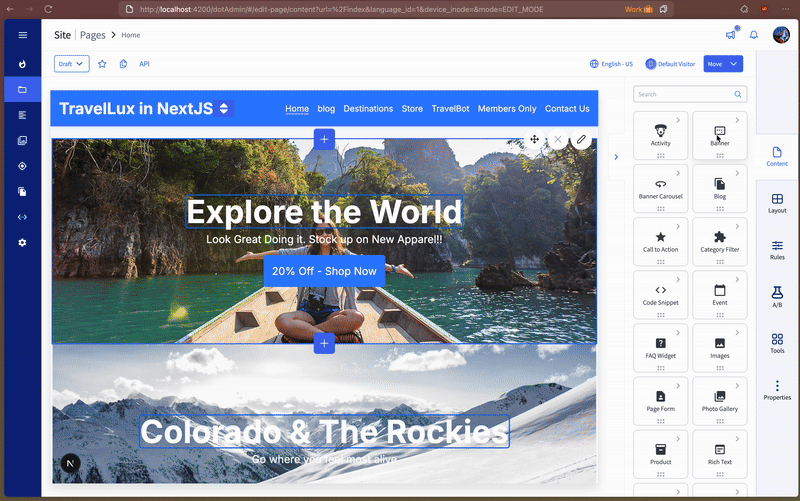800x501 pixels.
Task: Open the settings gear in left sidebar
Action: 22,243
